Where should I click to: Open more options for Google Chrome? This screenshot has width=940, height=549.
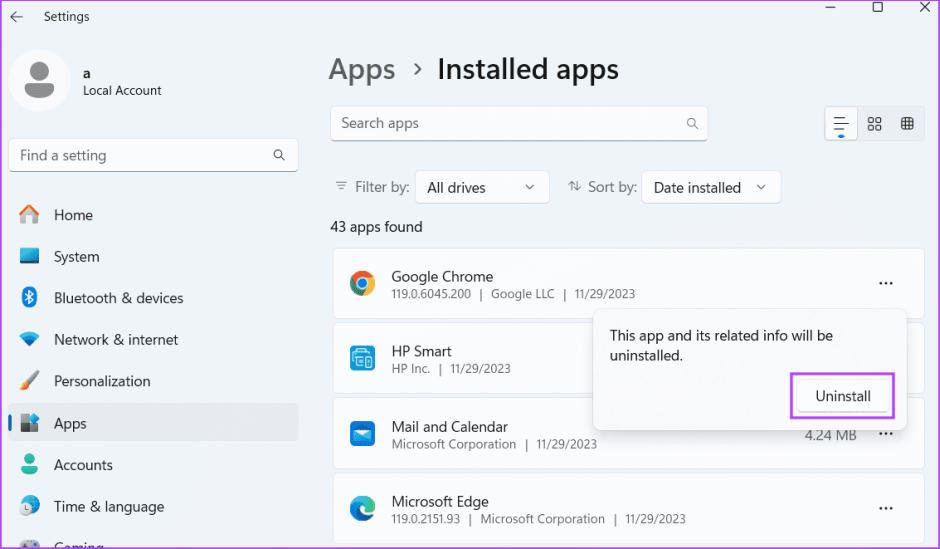pos(885,284)
